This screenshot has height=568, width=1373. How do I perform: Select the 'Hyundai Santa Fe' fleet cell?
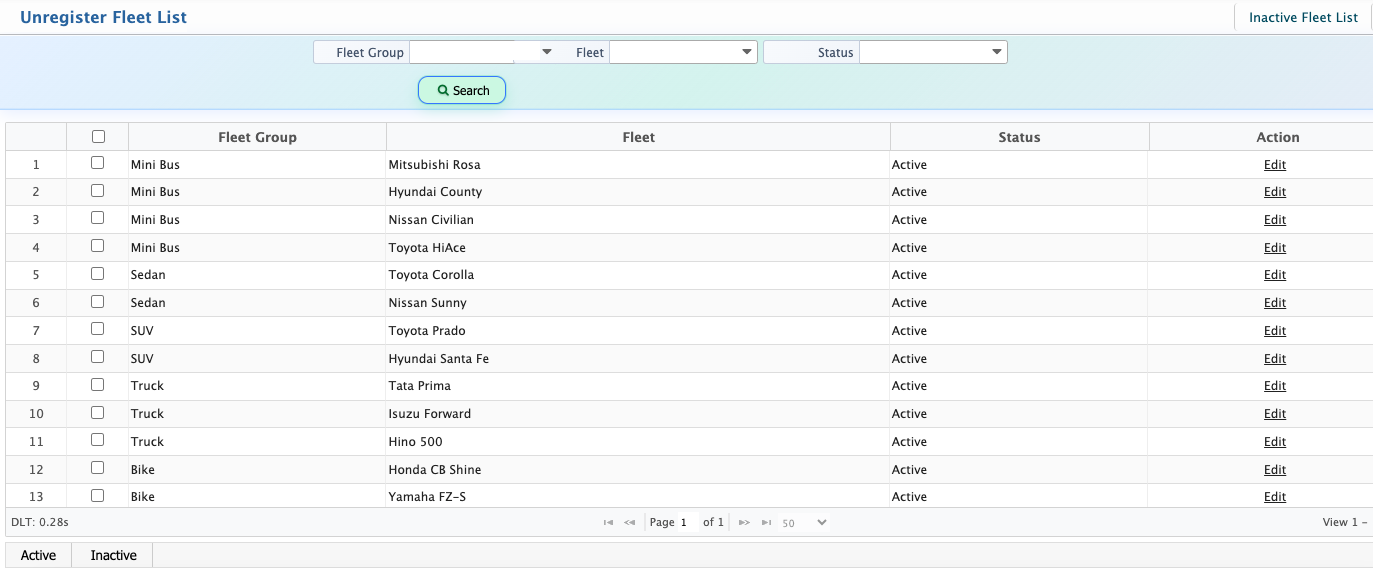[638, 359]
